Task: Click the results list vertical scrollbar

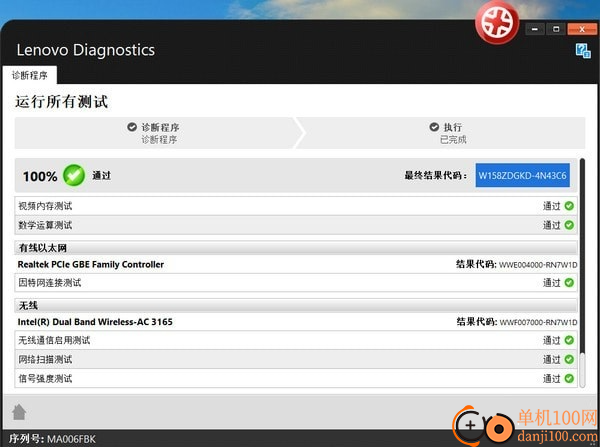Action: coord(582,273)
